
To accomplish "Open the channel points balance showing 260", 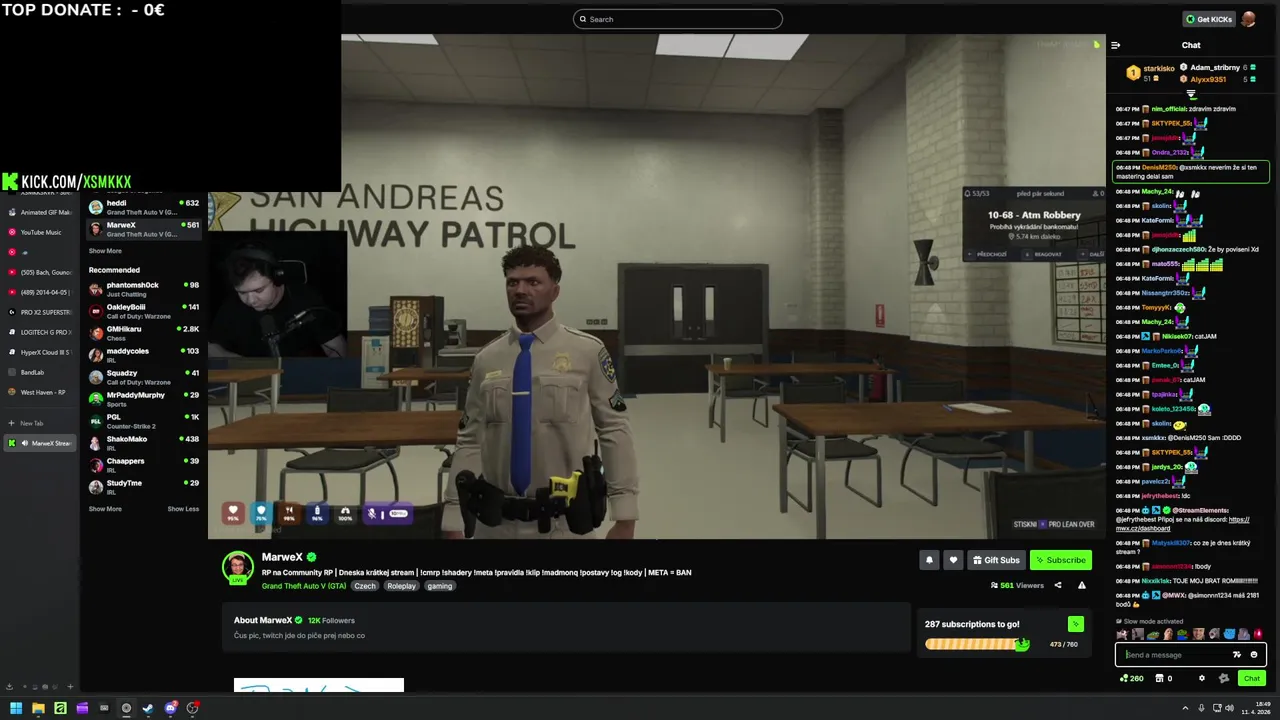I will click(x=1132, y=678).
